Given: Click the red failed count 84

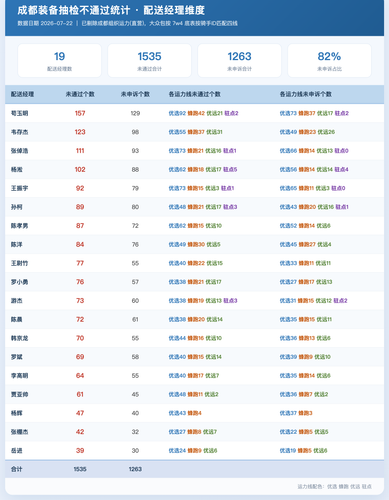Looking at the screenshot, I should tap(80, 244).
